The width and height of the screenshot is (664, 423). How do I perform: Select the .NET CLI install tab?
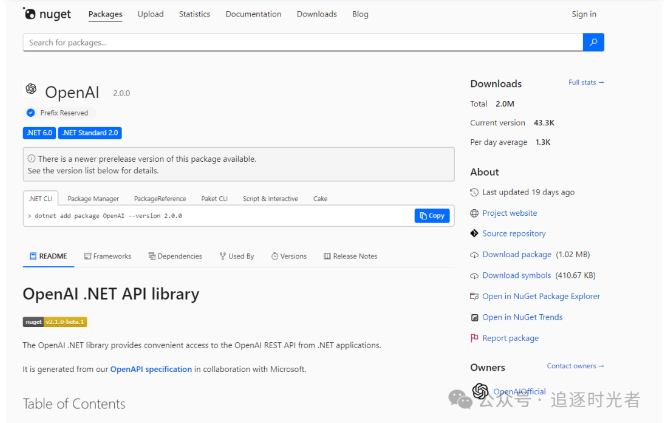[41, 198]
